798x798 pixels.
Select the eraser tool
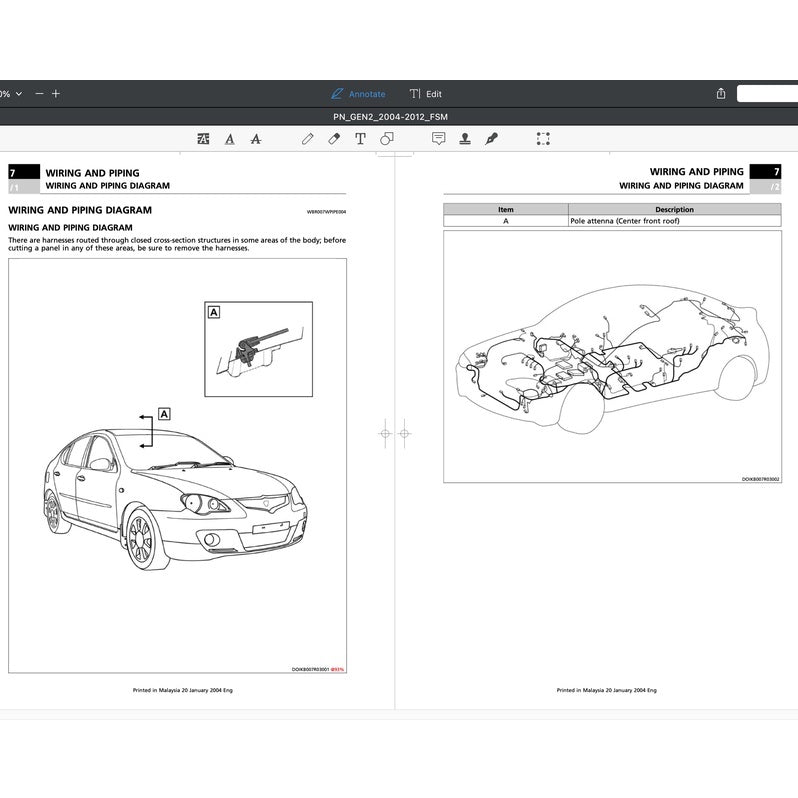click(x=334, y=139)
